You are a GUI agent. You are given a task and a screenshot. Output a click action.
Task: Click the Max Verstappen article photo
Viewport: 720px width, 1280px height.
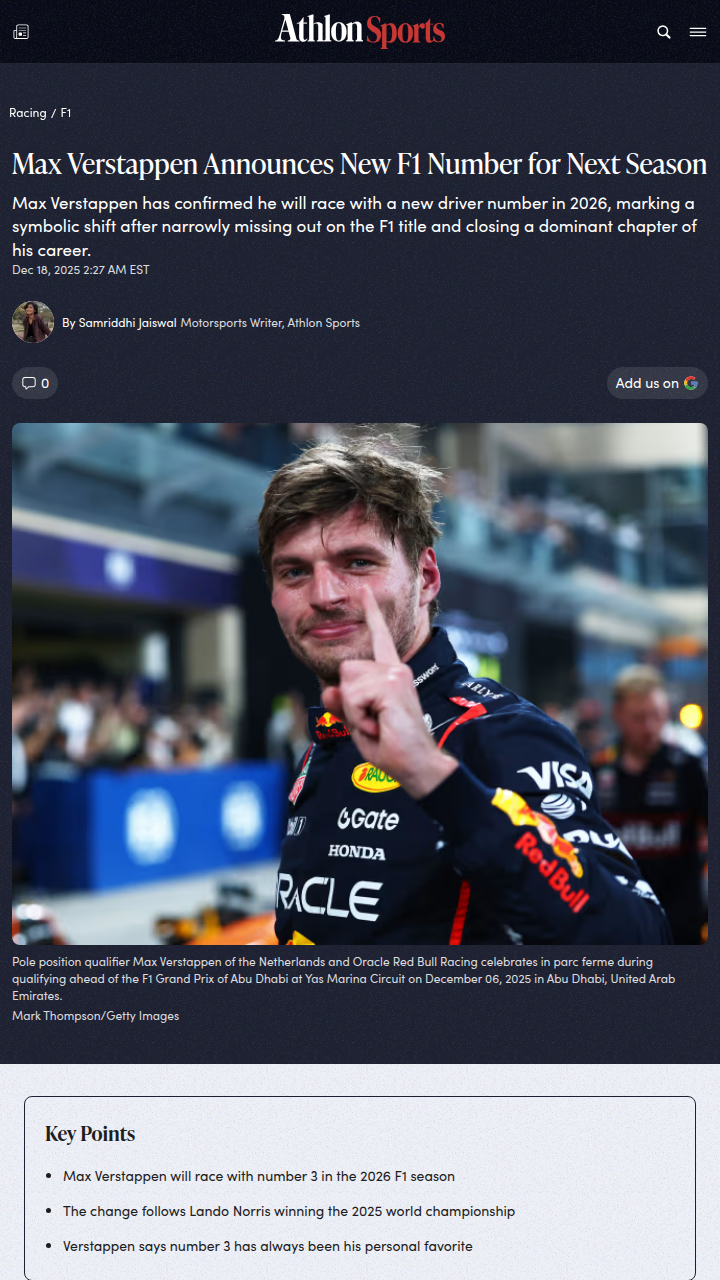(x=360, y=684)
